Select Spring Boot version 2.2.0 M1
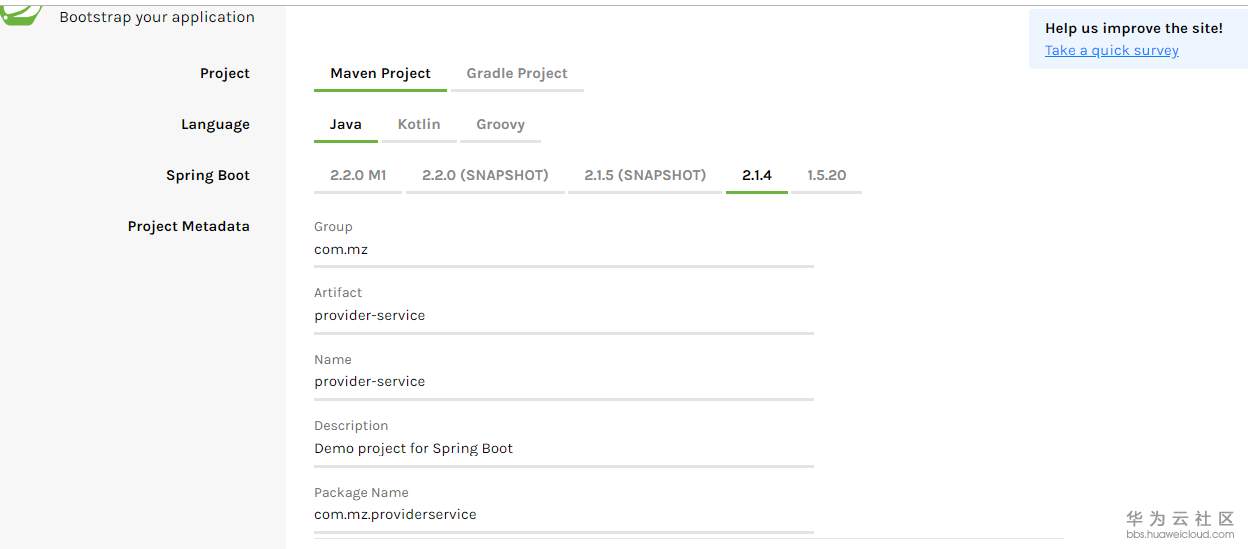 (x=358, y=175)
